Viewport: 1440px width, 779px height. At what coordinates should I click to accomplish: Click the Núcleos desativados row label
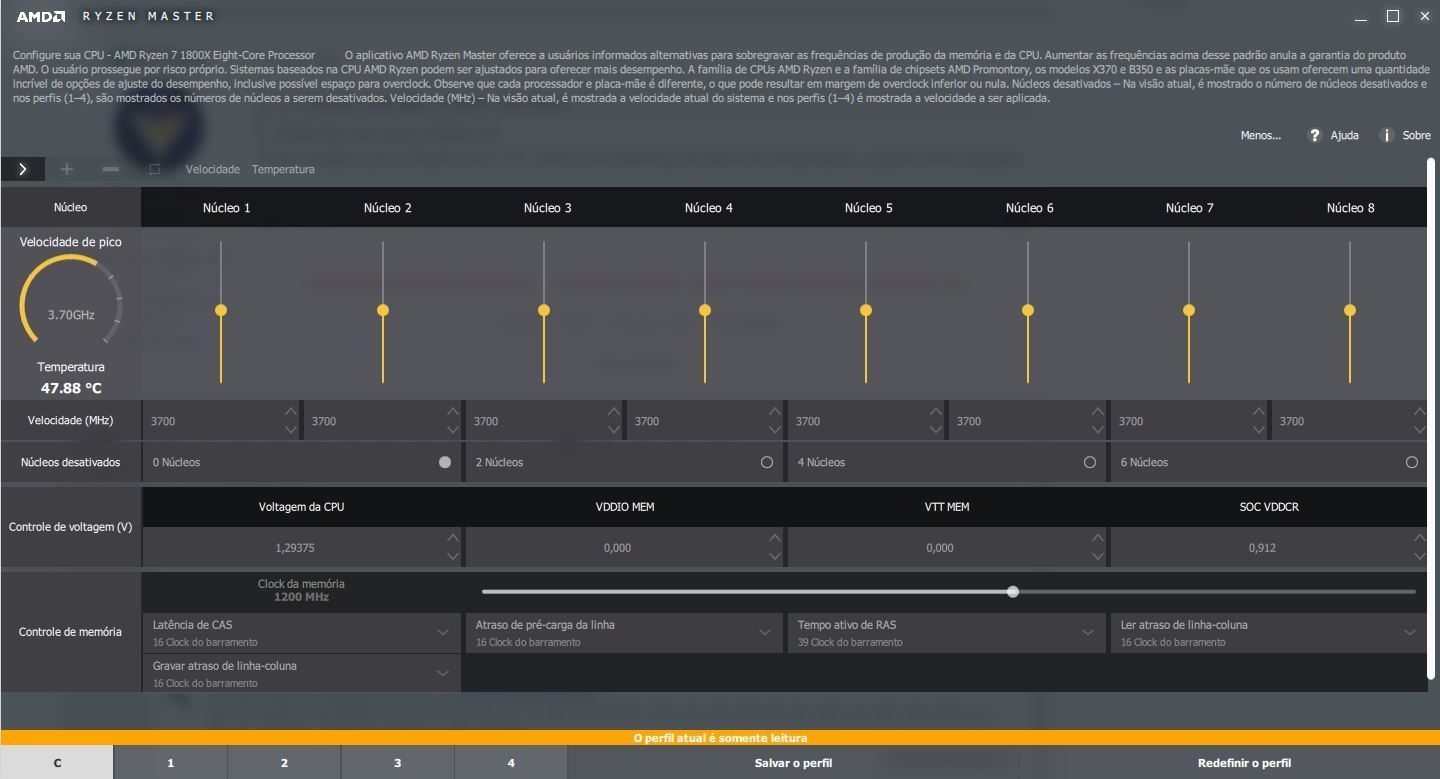[x=70, y=462]
